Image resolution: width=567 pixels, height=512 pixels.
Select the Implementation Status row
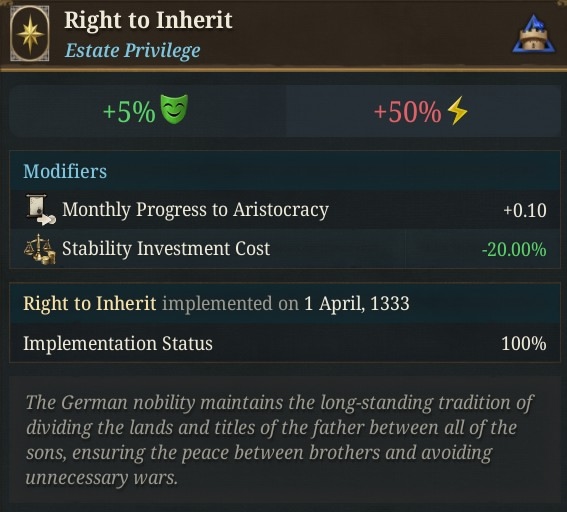pyautogui.click(x=285, y=343)
